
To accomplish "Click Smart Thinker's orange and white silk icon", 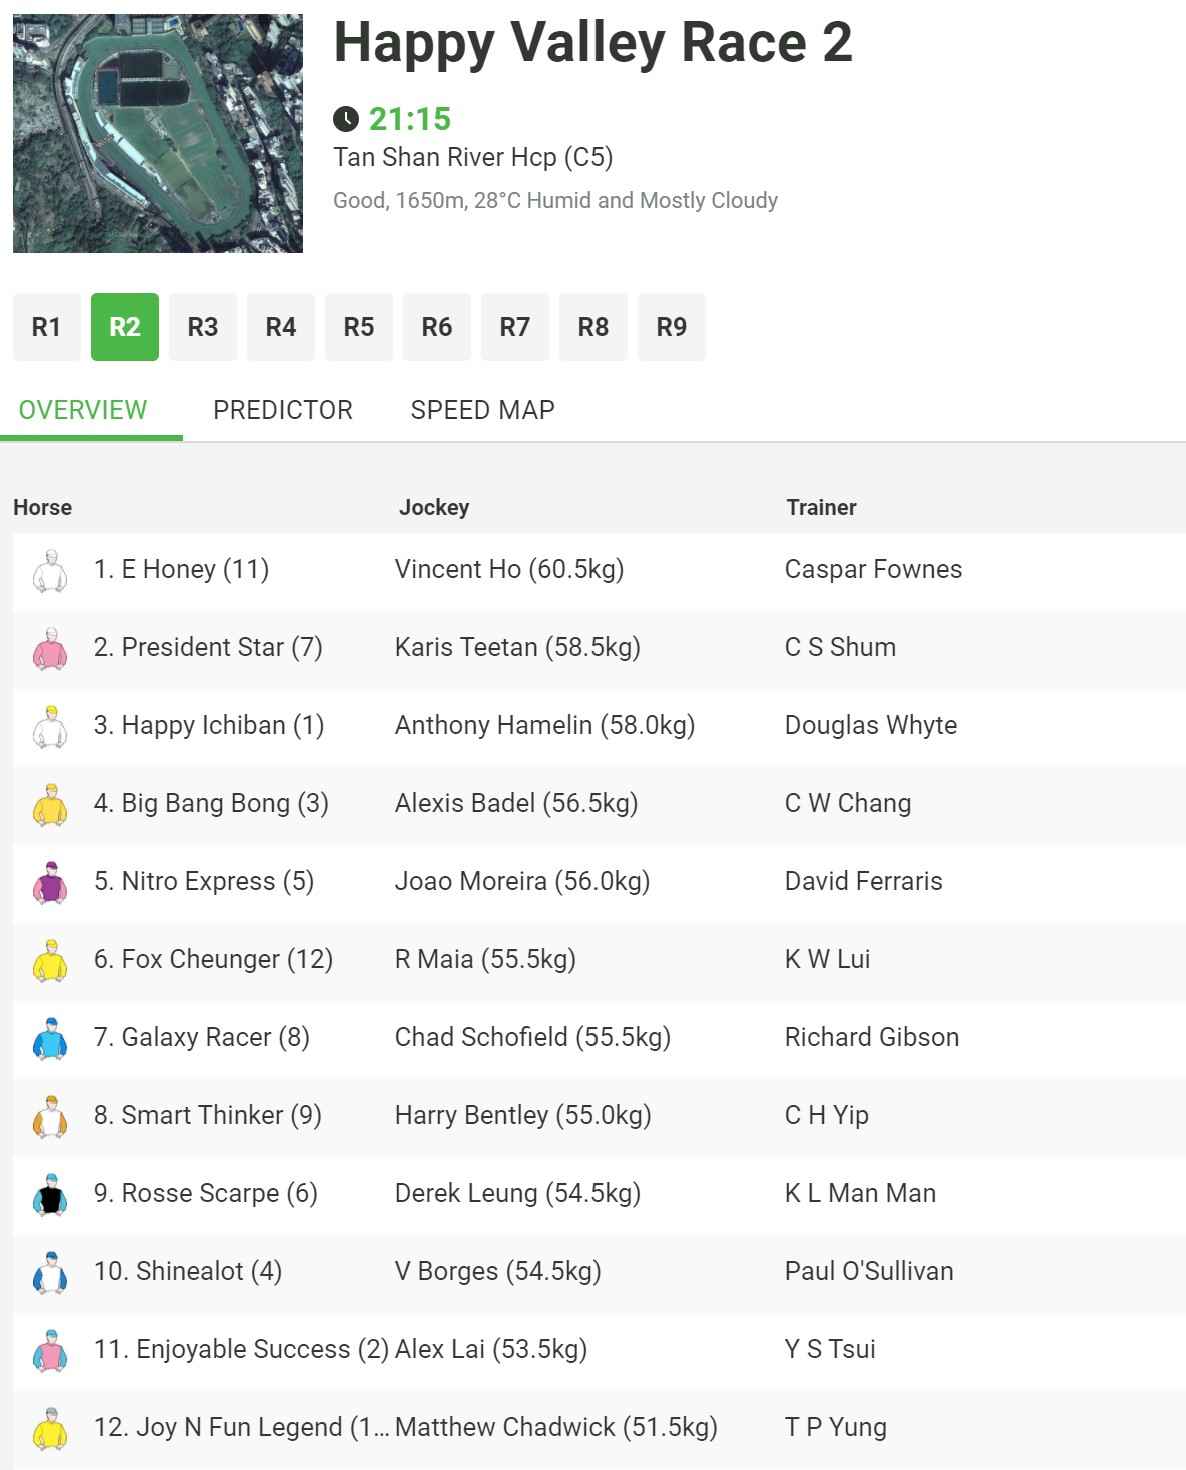I will 49,1116.
